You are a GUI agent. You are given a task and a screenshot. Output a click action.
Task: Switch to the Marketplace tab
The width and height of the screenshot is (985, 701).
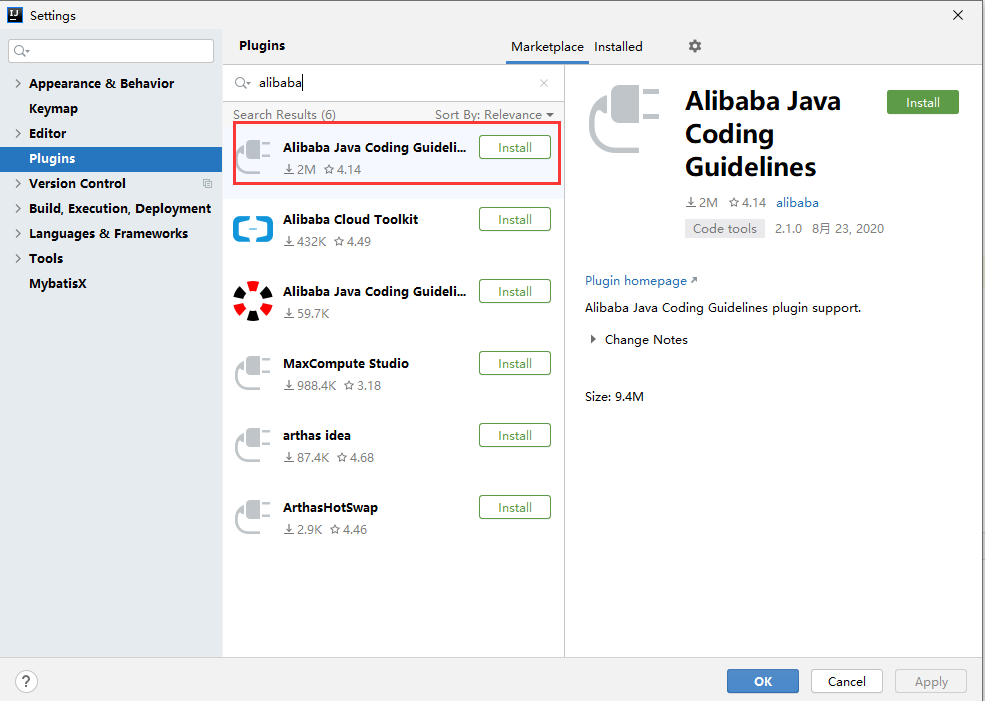pyautogui.click(x=547, y=46)
